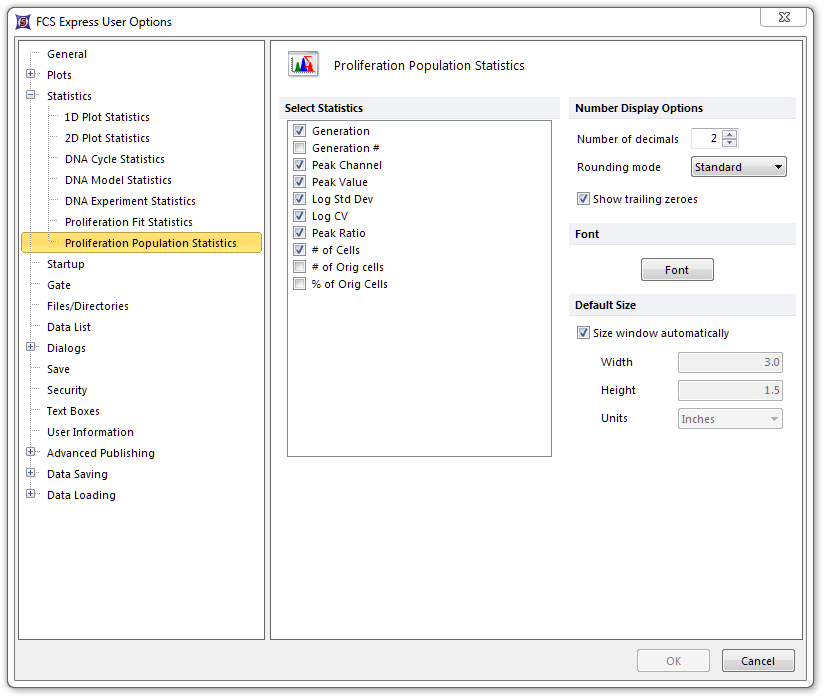Enable the Generation # checkbox
The height and width of the screenshot is (698, 824).
tap(299, 148)
